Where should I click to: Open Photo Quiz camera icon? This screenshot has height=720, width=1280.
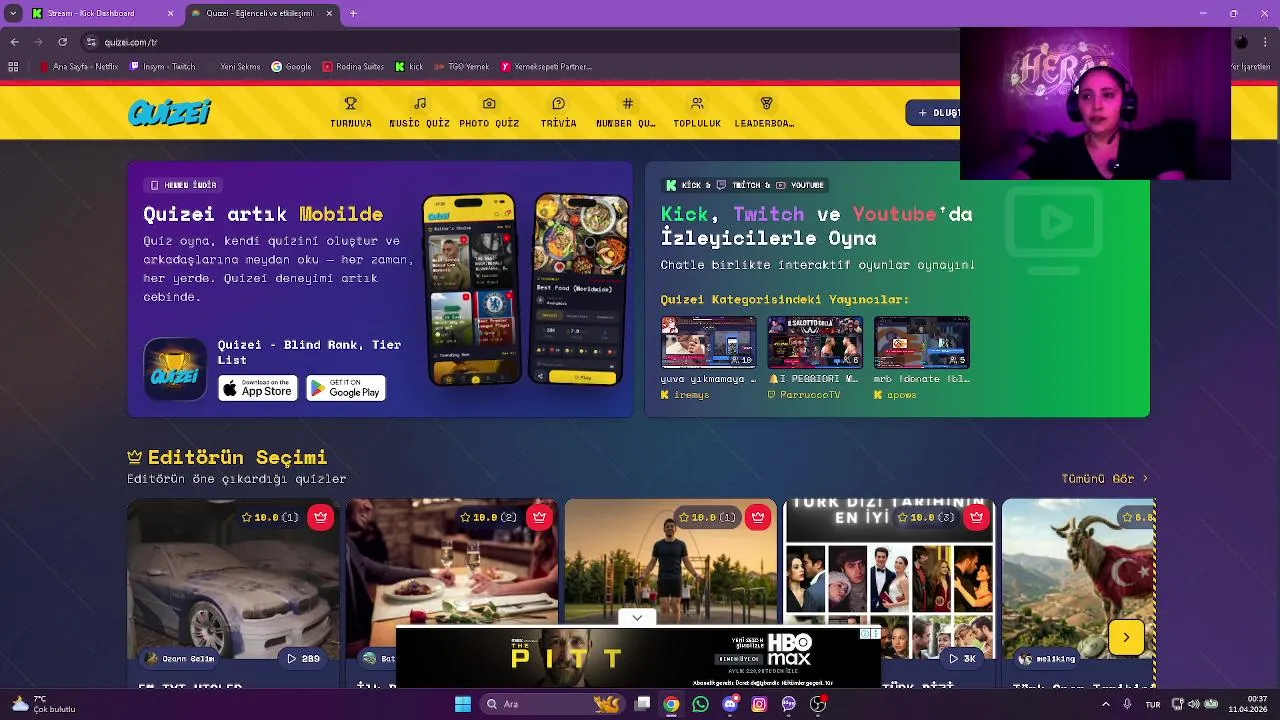pos(489,103)
